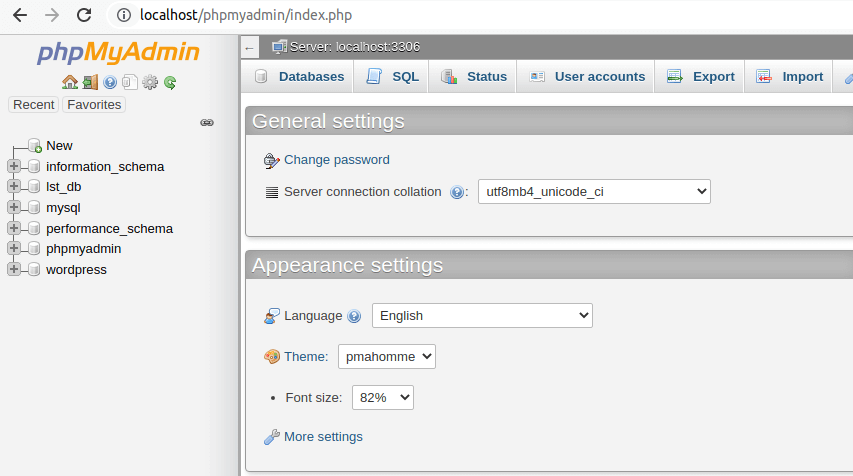Select phpmyadmin database name

point(84,249)
